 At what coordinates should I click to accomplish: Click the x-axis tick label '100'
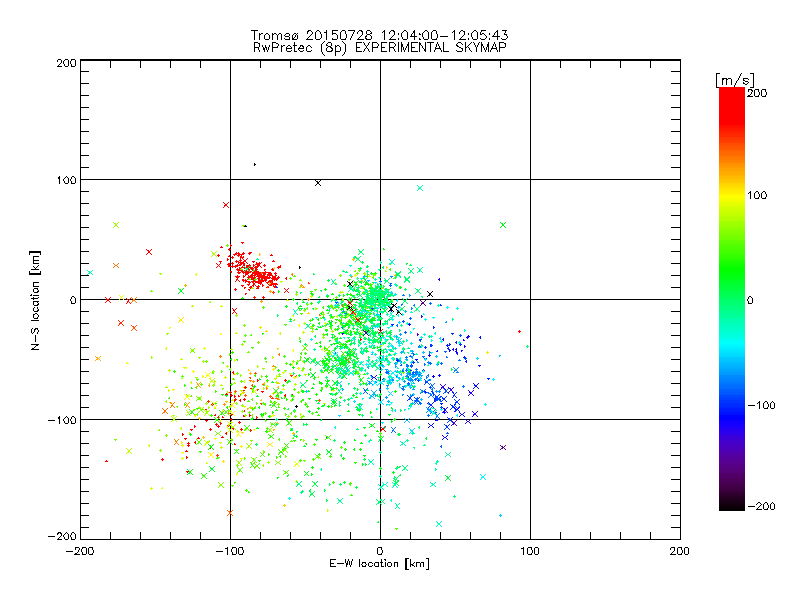[x=530, y=551]
